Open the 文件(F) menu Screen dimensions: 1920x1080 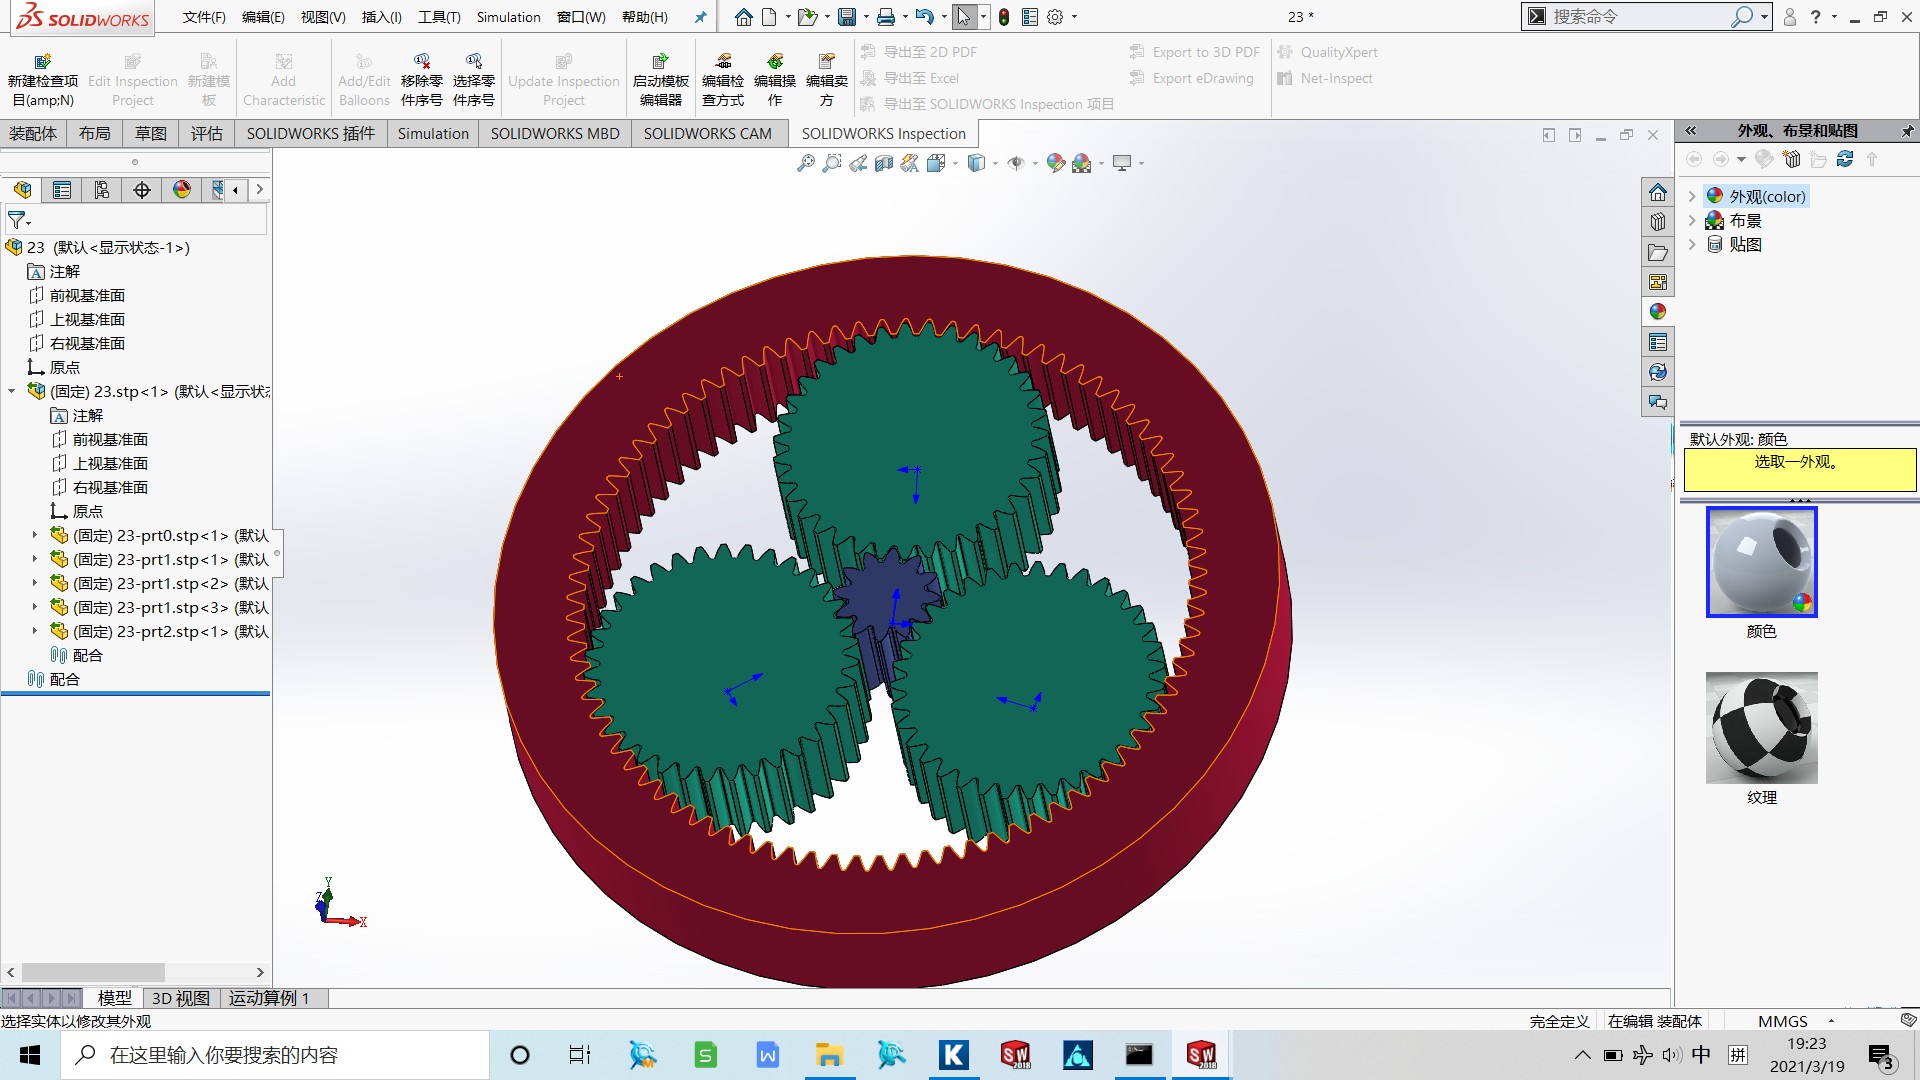[204, 17]
